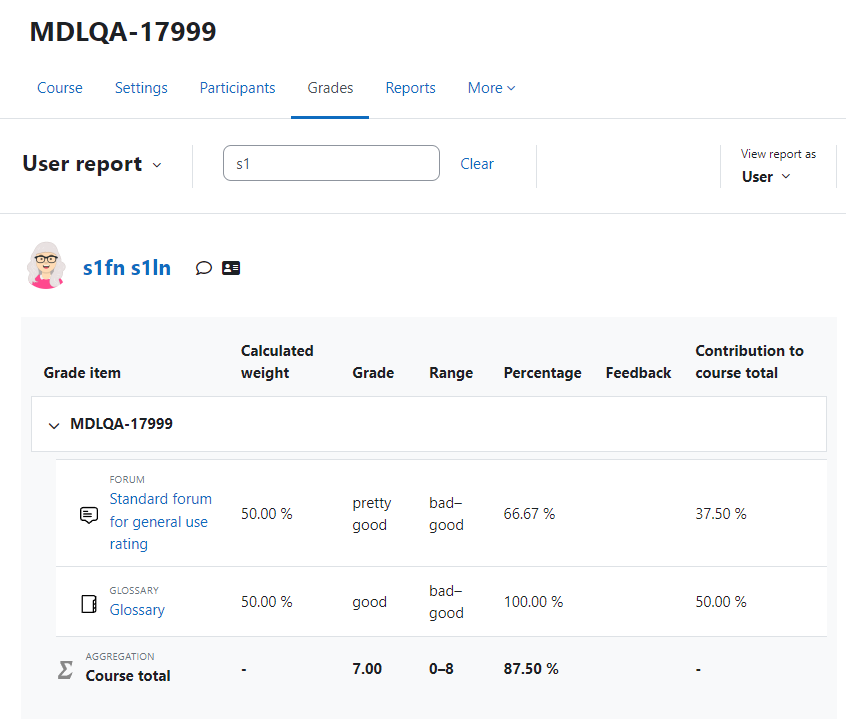Go to the Participants tab
This screenshot has width=846, height=719.
pos(237,88)
